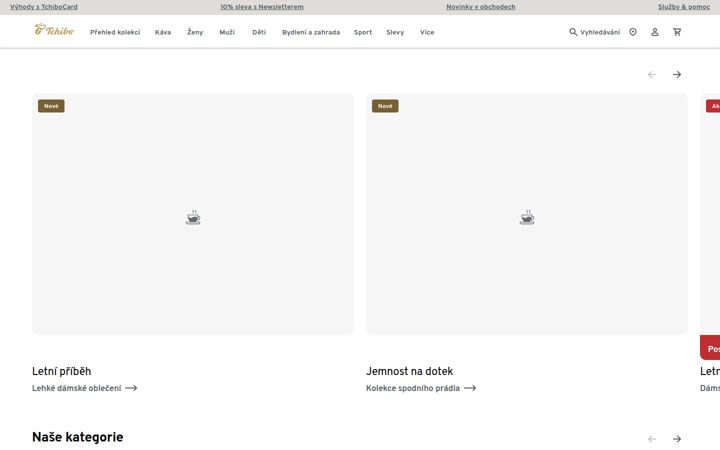
Task: Click arrow next to Lehké dámské oblečení
Action: click(131, 388)
